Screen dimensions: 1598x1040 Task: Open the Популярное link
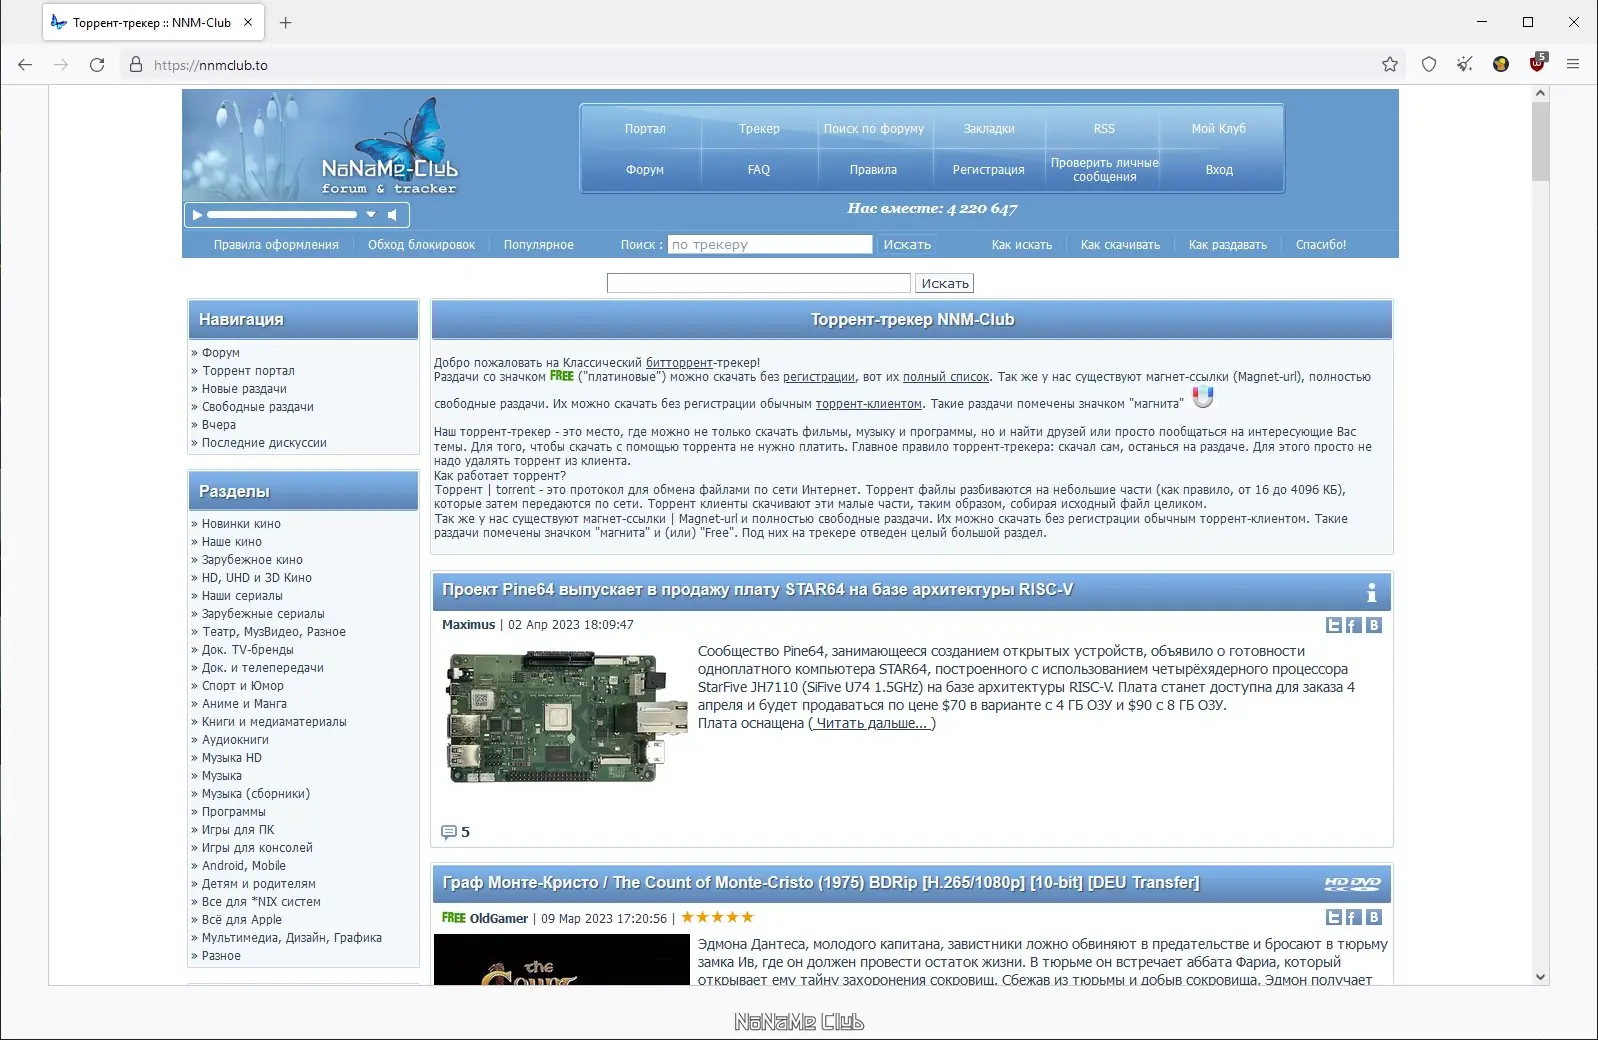(539, 245)
